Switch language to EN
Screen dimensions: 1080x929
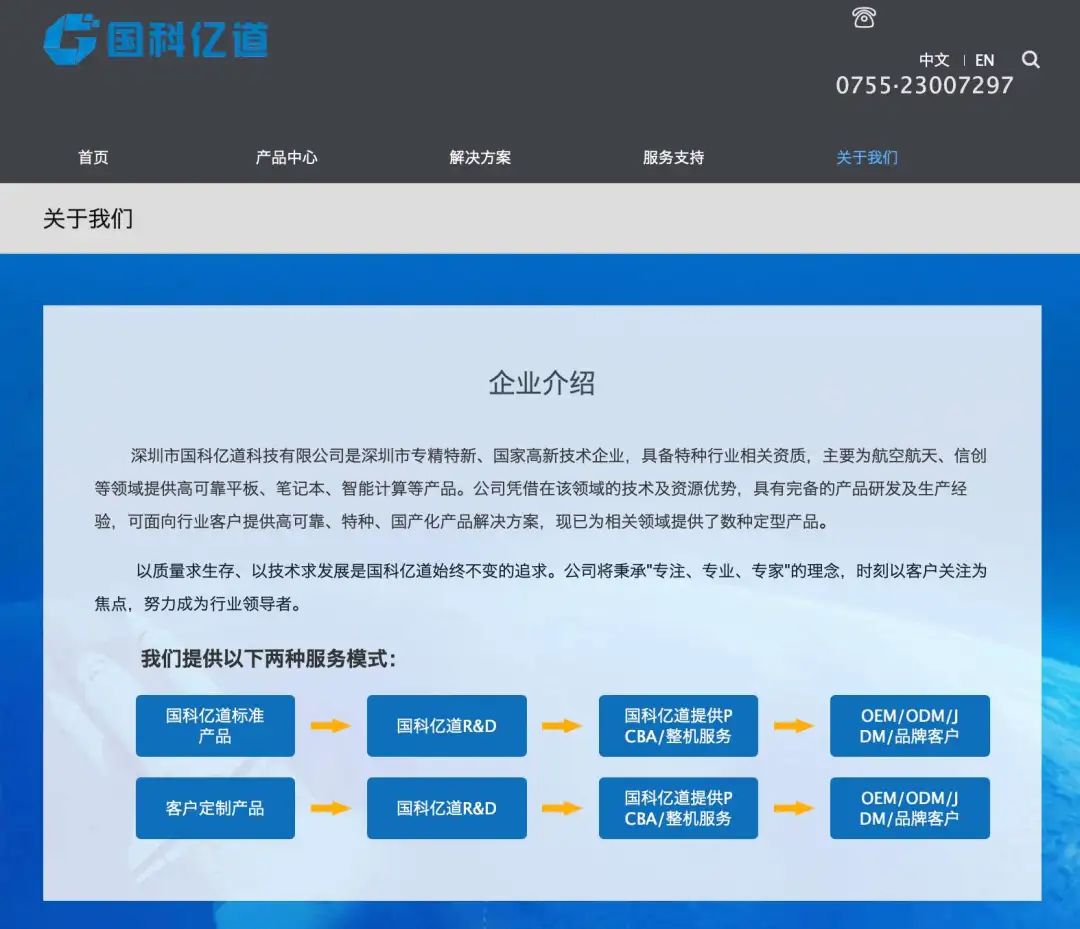(984, 61)
